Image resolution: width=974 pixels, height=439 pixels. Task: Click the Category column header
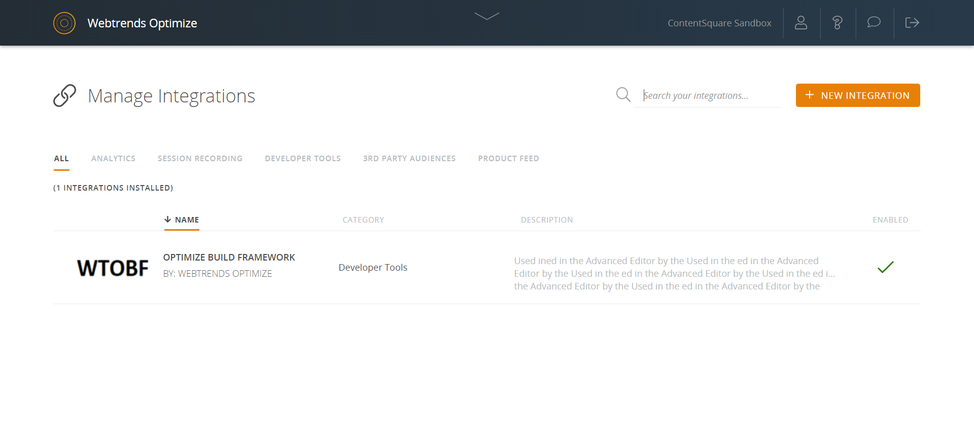(x=363, y=220)
